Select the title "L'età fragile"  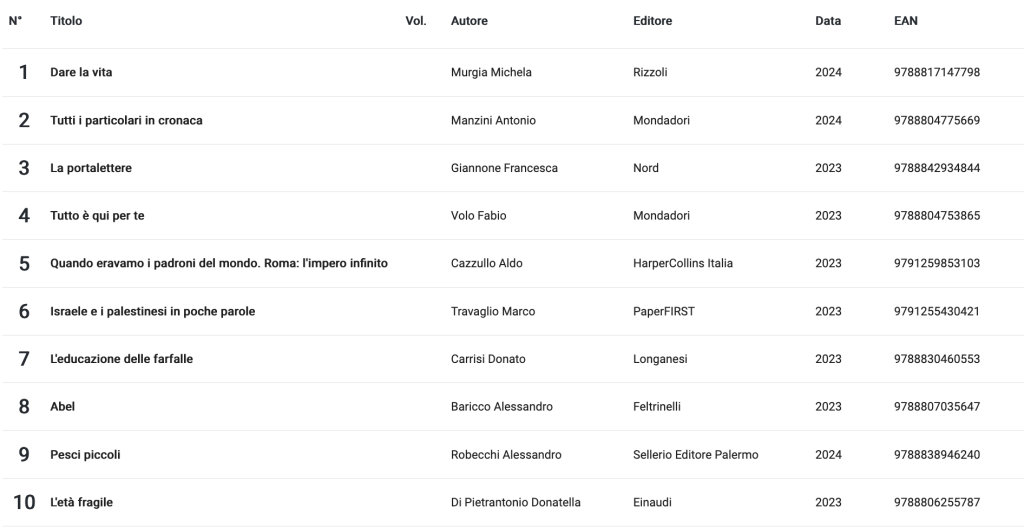[x=81, y=502]
